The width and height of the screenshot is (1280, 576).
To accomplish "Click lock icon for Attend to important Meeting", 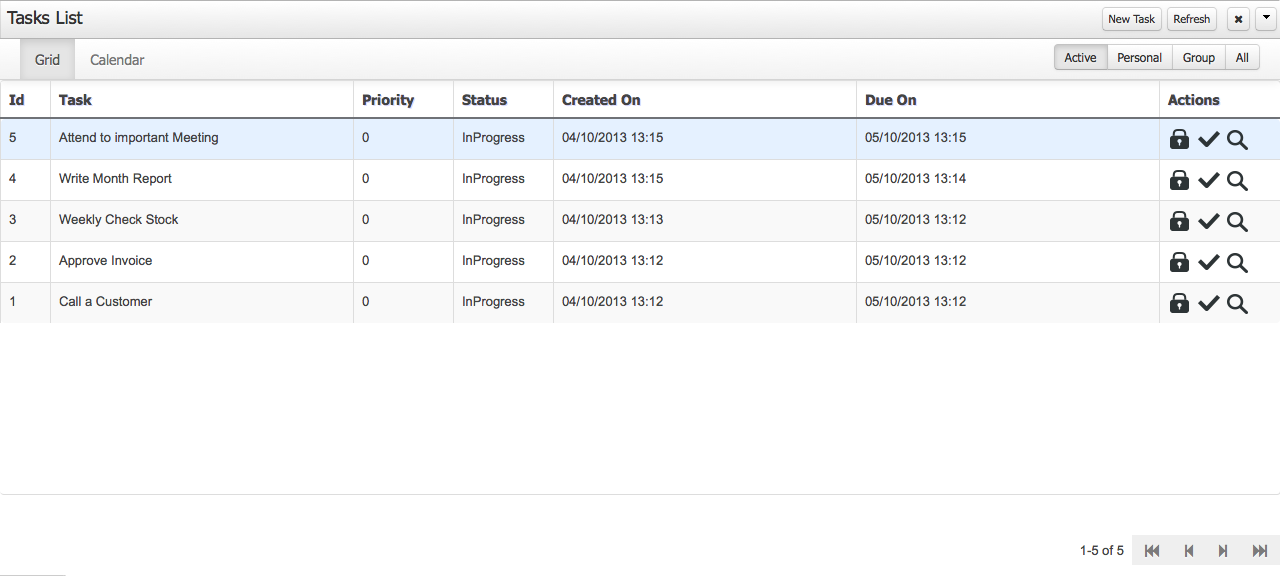I will coord(1179,139).
